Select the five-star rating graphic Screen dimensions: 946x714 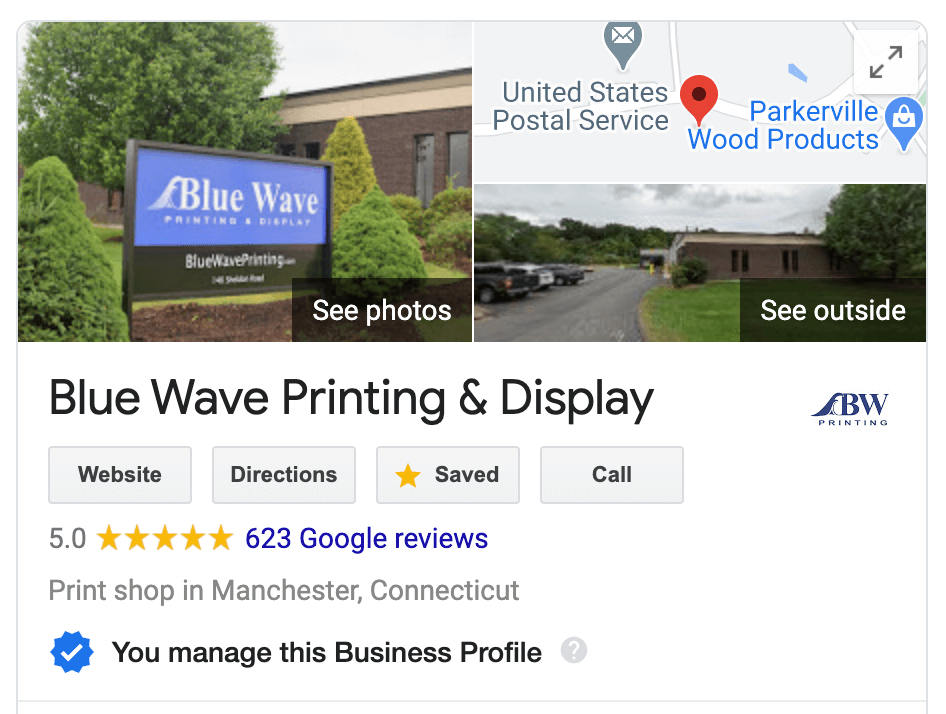pyautogui.click(x=165, y=538)
